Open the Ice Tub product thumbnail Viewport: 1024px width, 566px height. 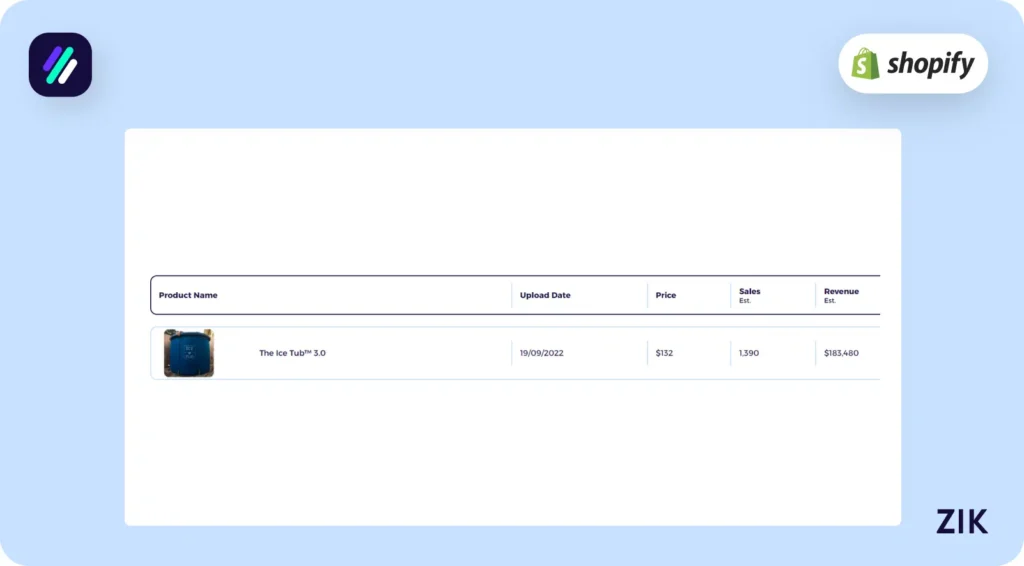[189, 353]
